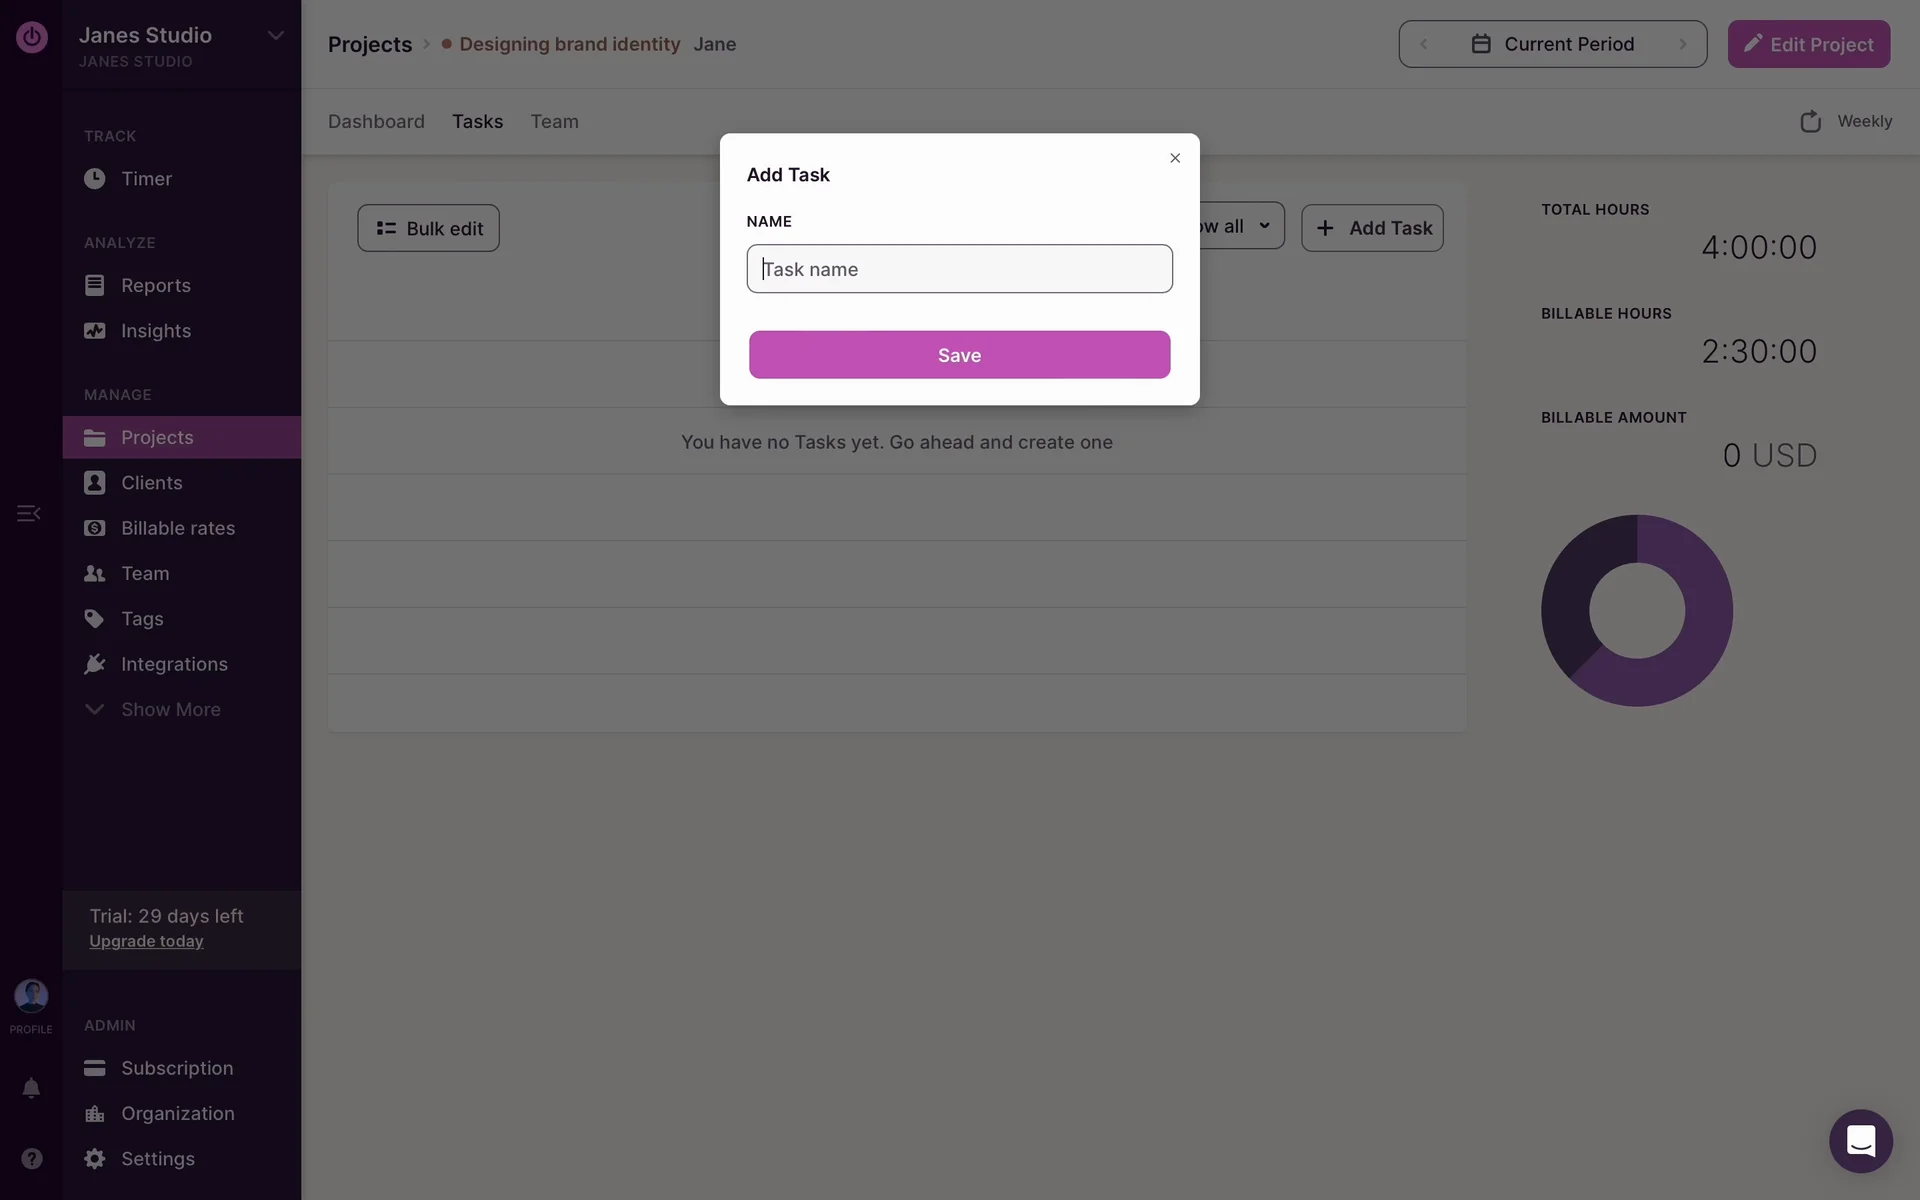The image size is (1920, 1200).
Task: Open the Show all filter dropdown
Action: click(1238, 227)
